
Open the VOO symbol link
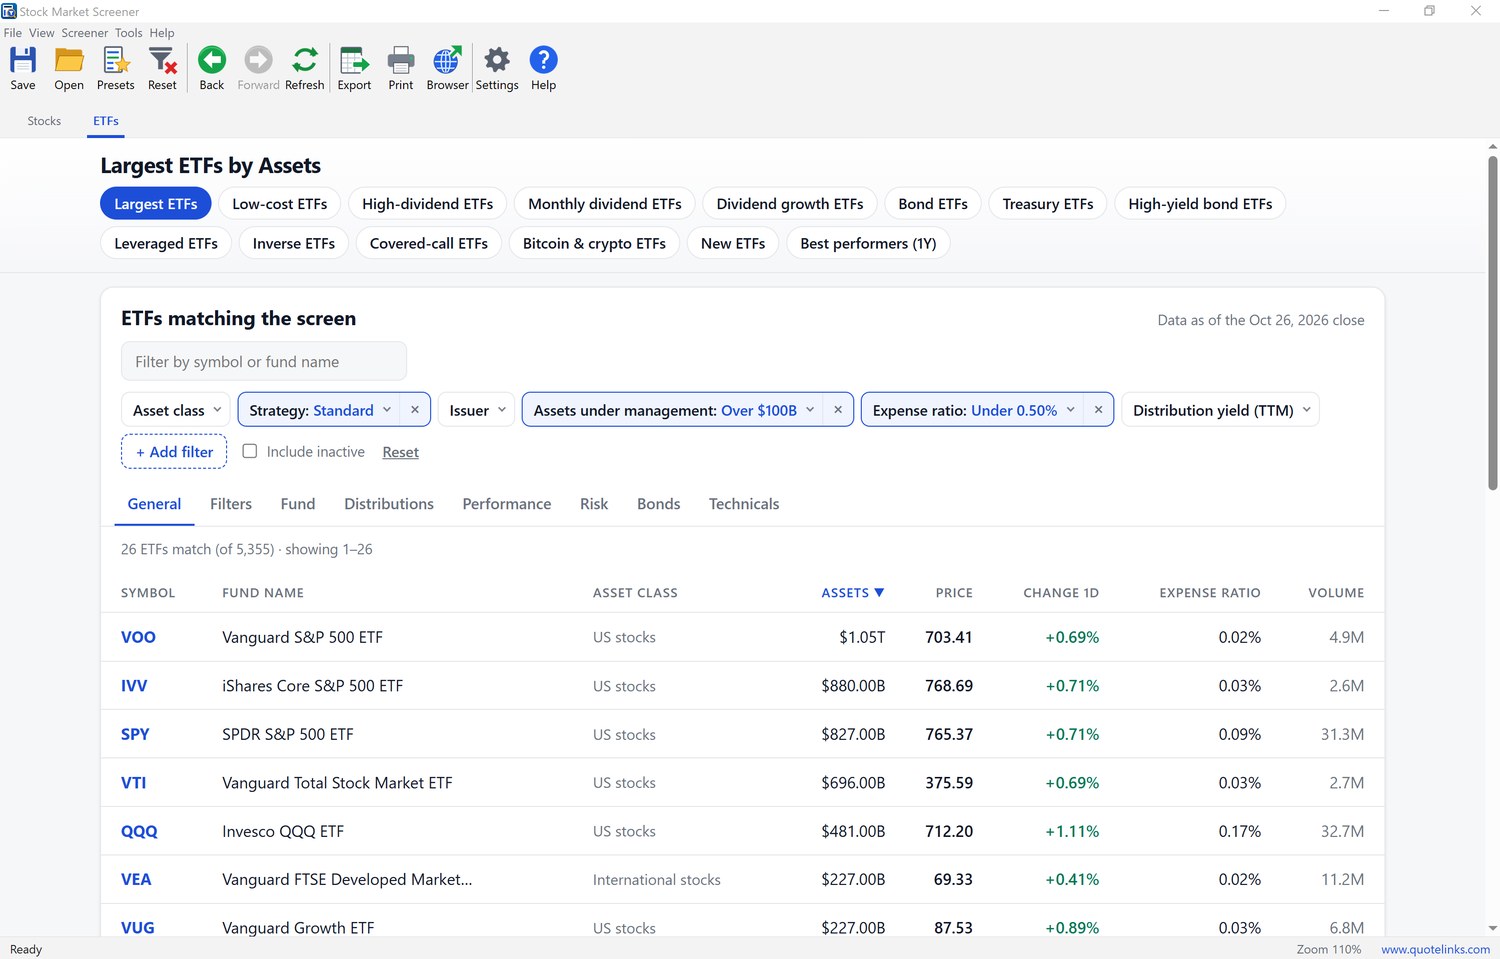tap(138, 637)
